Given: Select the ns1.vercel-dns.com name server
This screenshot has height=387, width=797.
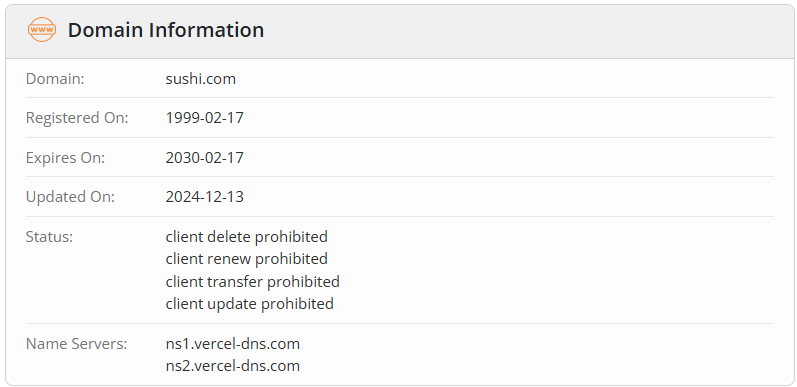Looking at the screenshot, I should [x=233, y=344].
